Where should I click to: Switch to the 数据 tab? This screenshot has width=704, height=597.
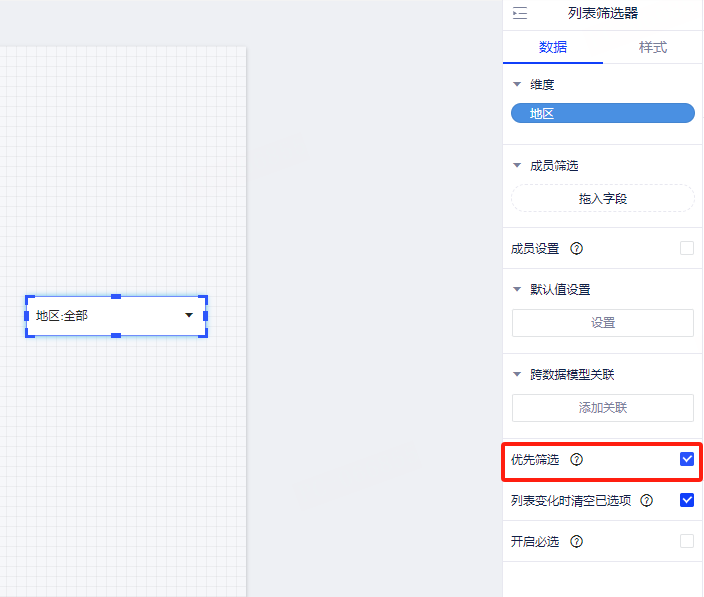pos(553,47)
